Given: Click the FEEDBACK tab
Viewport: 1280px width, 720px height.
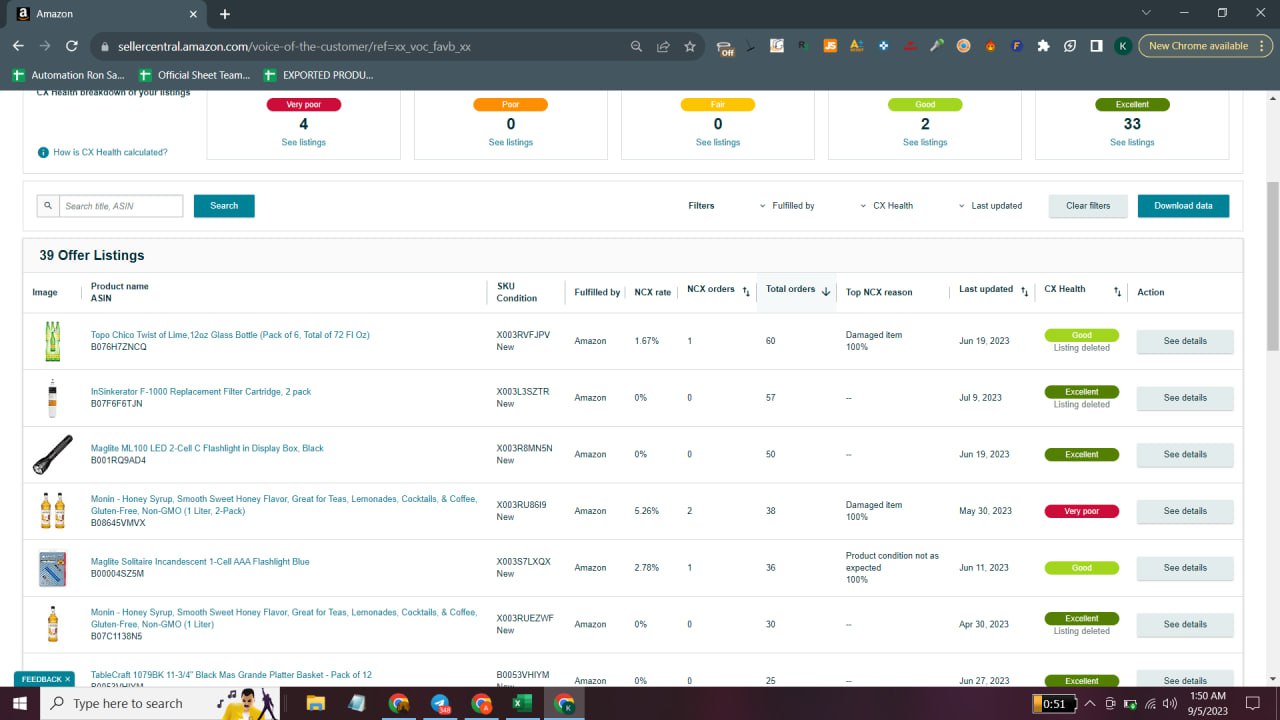Looking at the screenshot, I should pyautogui.click(x=43, y=679).
